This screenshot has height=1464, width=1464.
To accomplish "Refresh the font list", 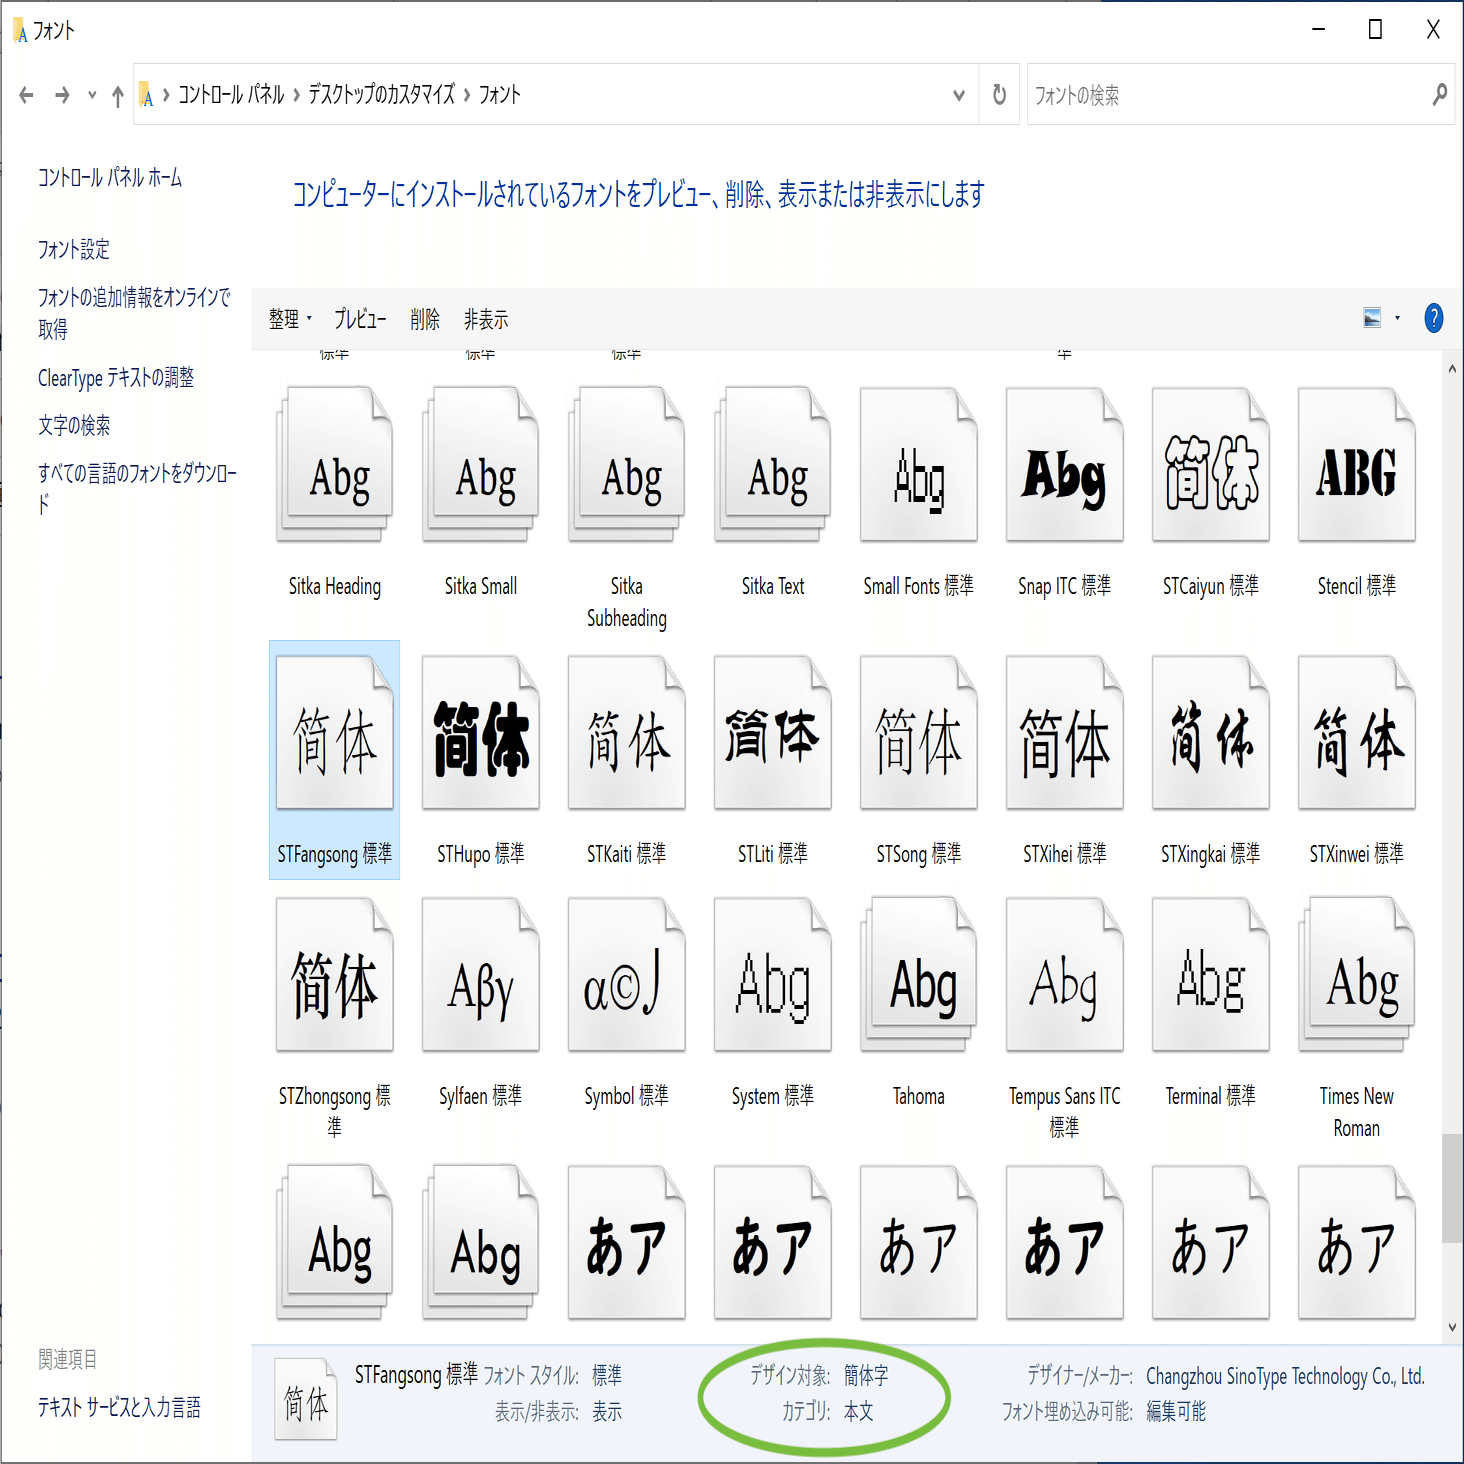I will tap(998, 95).
